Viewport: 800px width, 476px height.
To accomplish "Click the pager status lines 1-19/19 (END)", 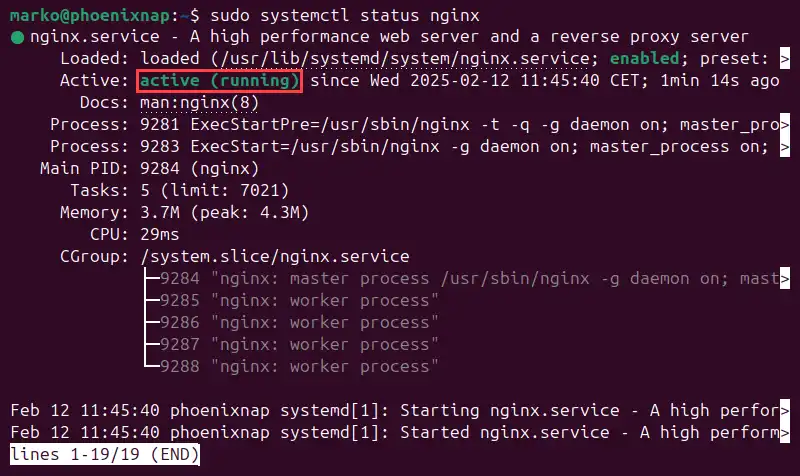I will (105, 454).
